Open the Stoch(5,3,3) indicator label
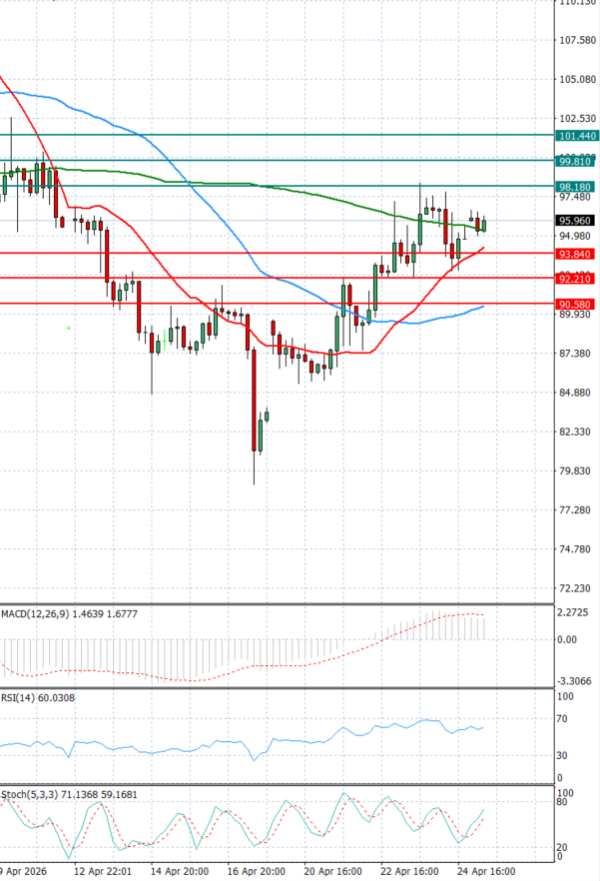This screenshot has height=881, width=600. point(26,793)
